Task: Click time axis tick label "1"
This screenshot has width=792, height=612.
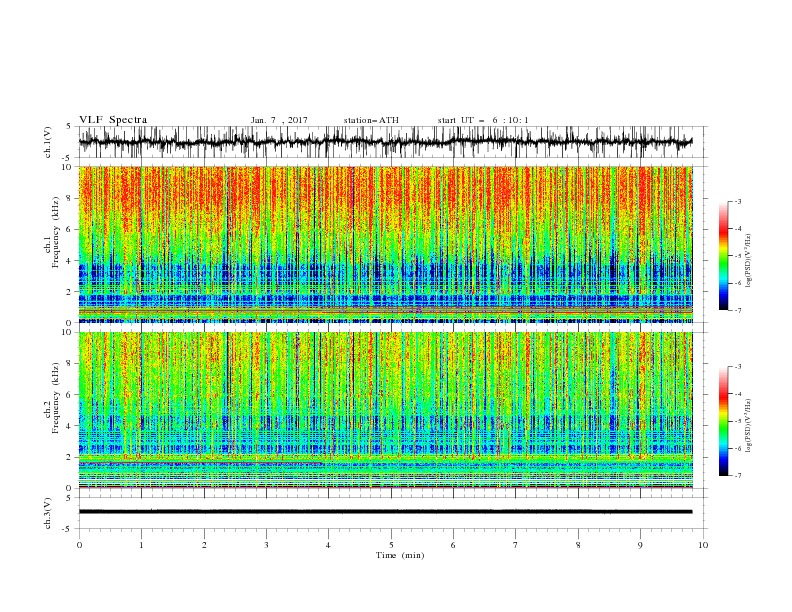Action: pyautogui.click(x=142, y=545)
